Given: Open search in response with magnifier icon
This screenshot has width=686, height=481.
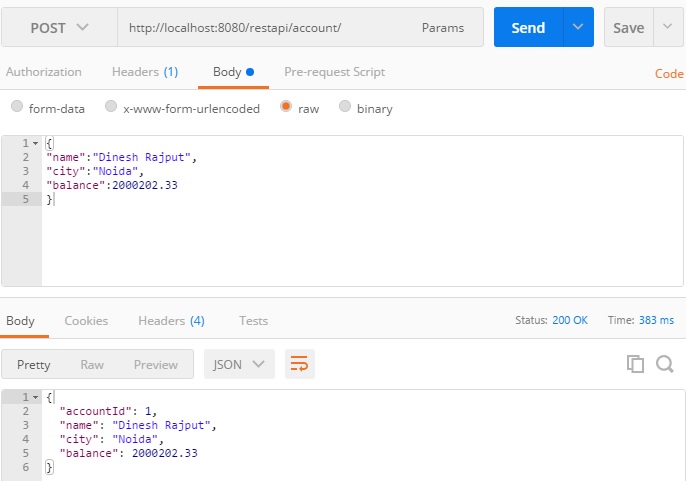Looking at the screenshot, I should [665, 364].
